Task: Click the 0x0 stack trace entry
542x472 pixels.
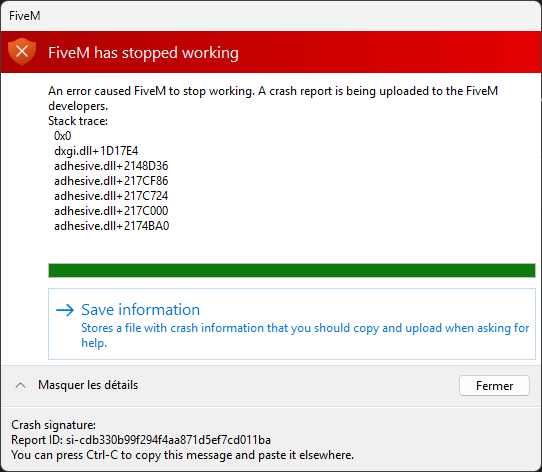Action: tap(63, 136)
